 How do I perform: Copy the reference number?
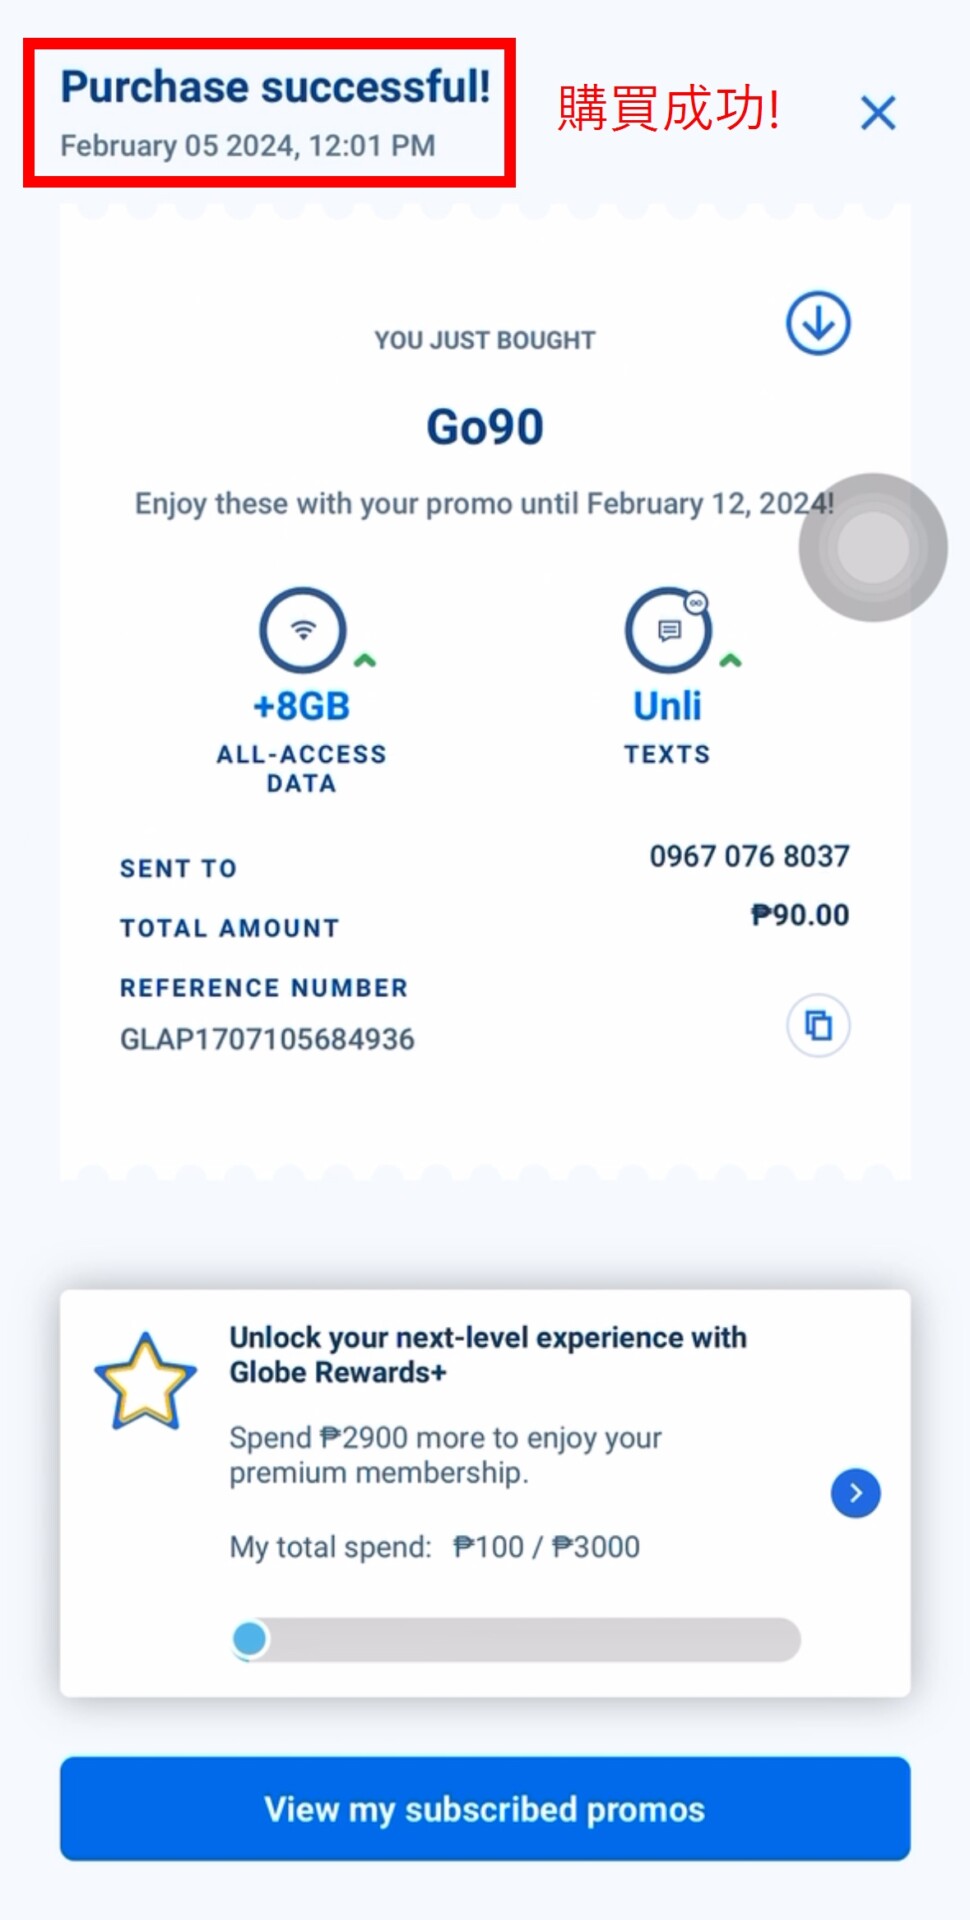click(818, 1025)
